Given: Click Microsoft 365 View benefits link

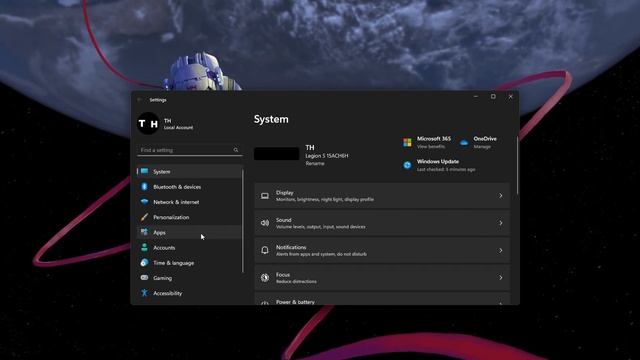Looking at the screenshot, I should point(431,146).
